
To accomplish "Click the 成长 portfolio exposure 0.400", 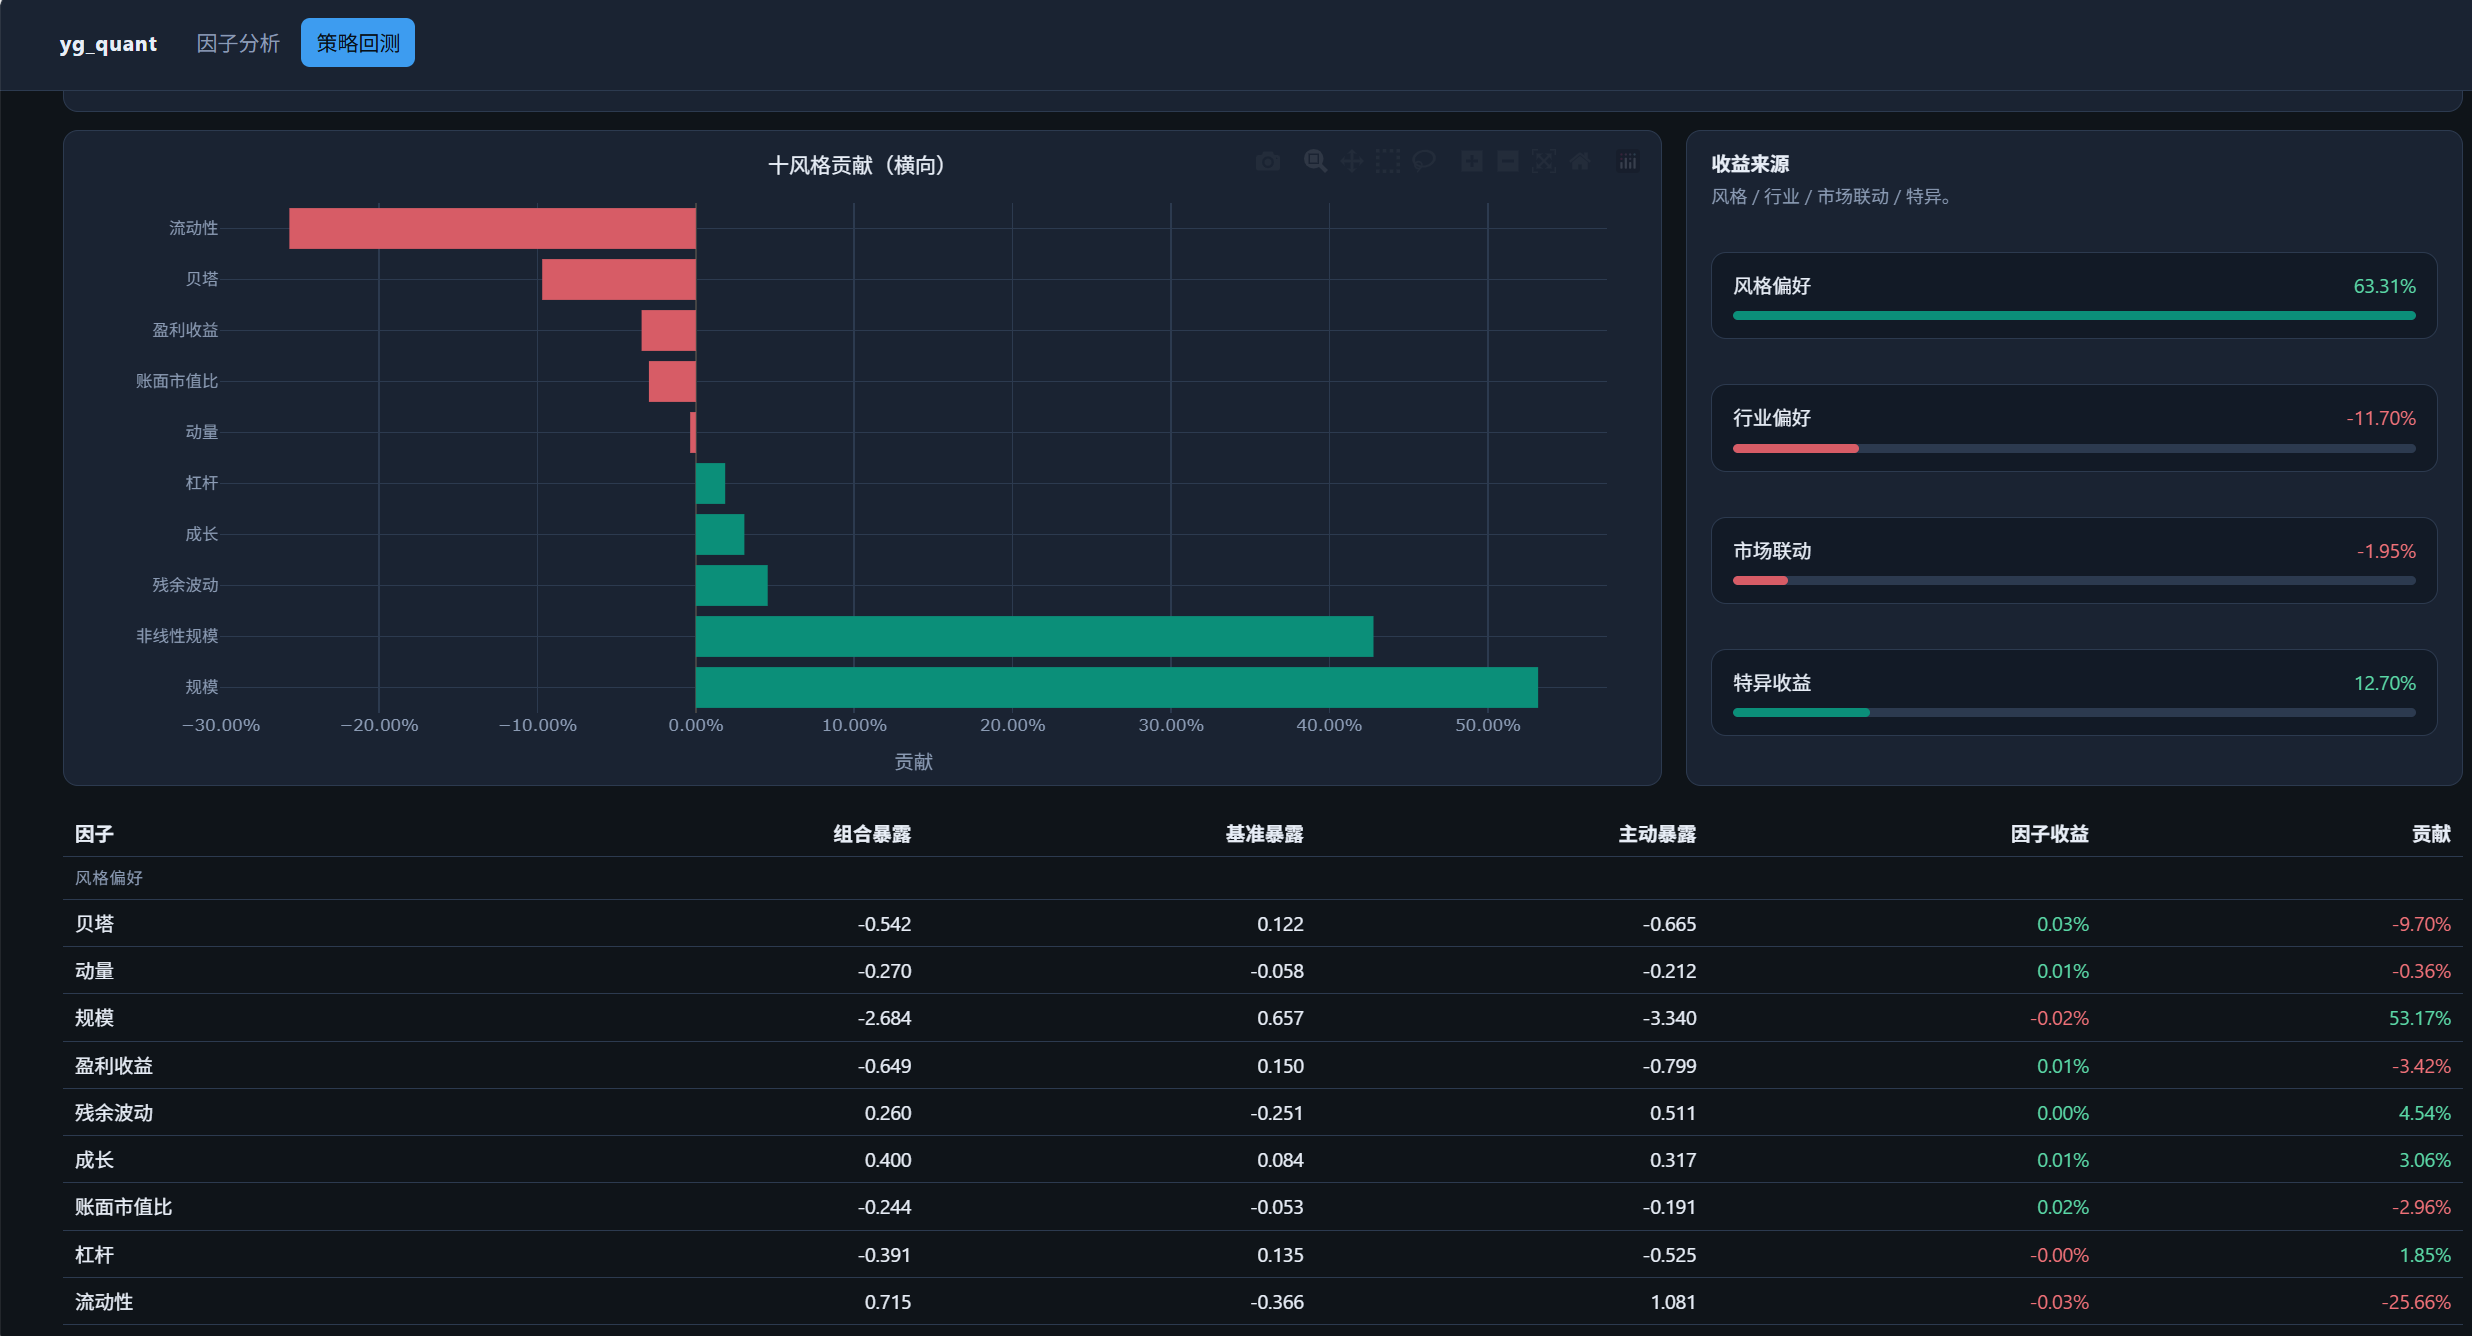I will point(887,1160).
